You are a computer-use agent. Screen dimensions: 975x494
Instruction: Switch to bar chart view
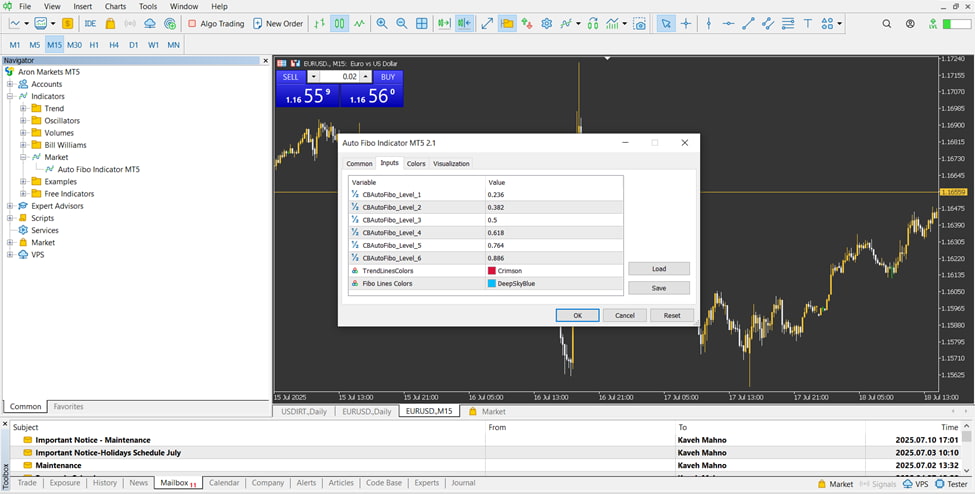pyautogui.click(x=320, y=24)
